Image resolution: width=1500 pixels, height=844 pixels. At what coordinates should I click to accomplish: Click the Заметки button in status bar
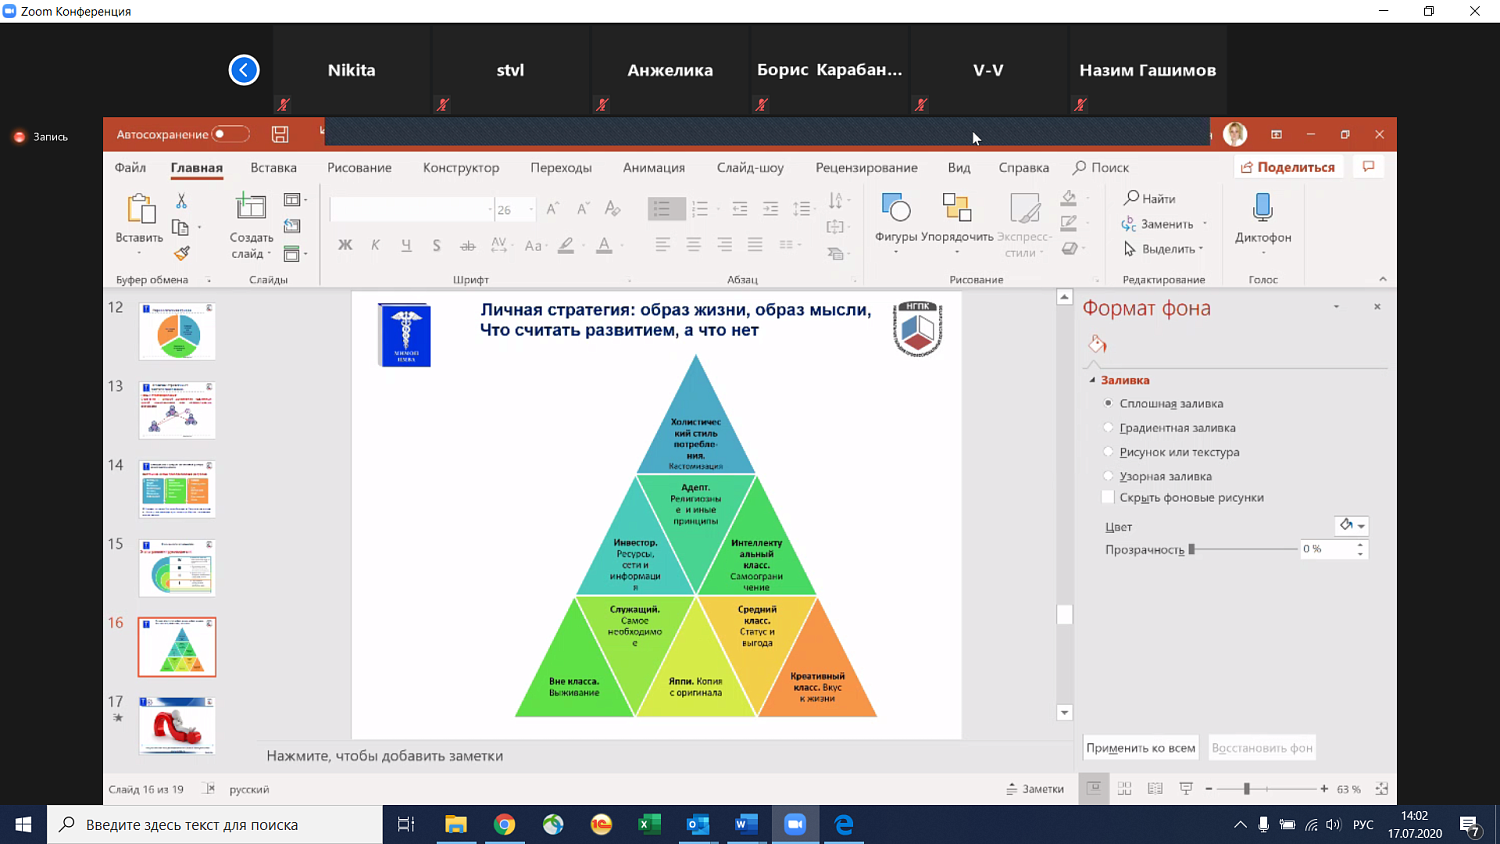(x=1035, y=789)
